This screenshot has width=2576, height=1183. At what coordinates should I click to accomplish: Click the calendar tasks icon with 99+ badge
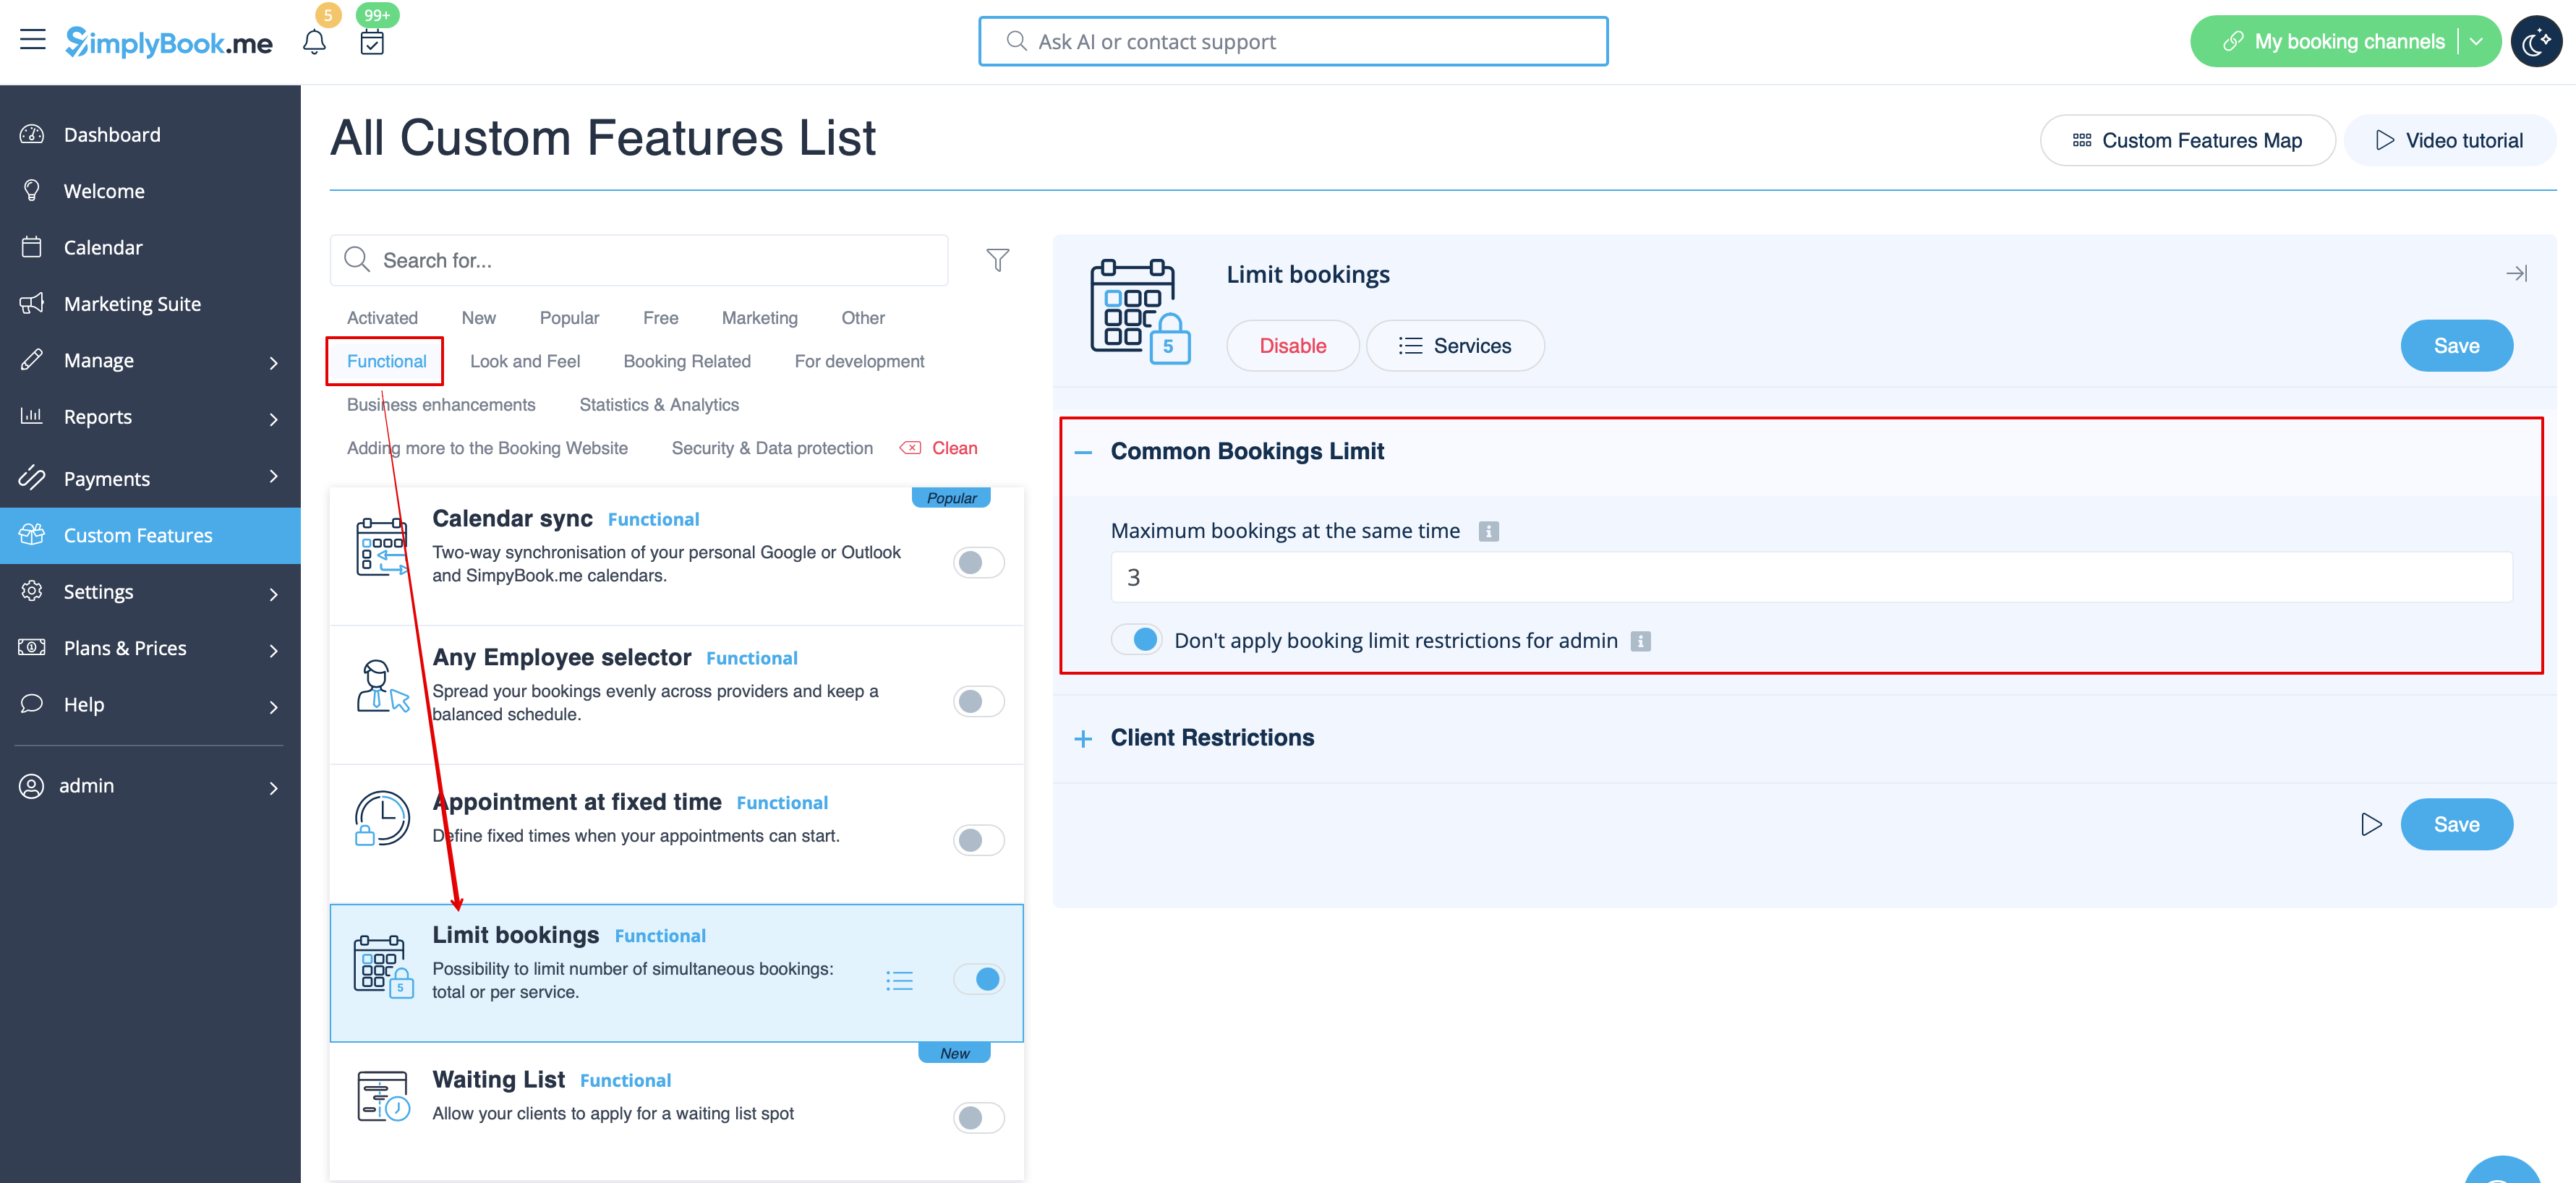coord(371,42)
